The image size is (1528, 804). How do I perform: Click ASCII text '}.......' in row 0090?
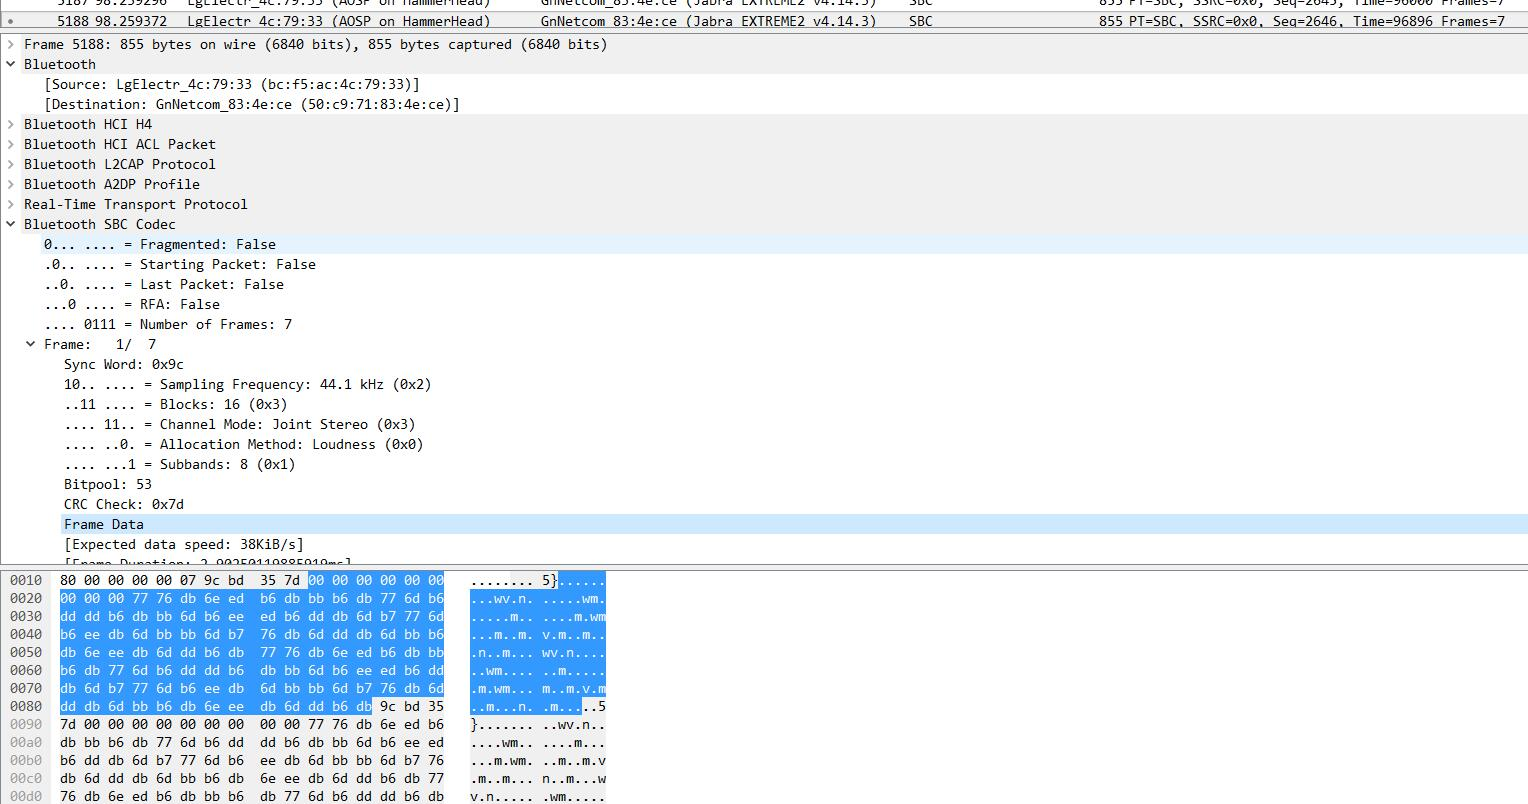tap(502, 724)
